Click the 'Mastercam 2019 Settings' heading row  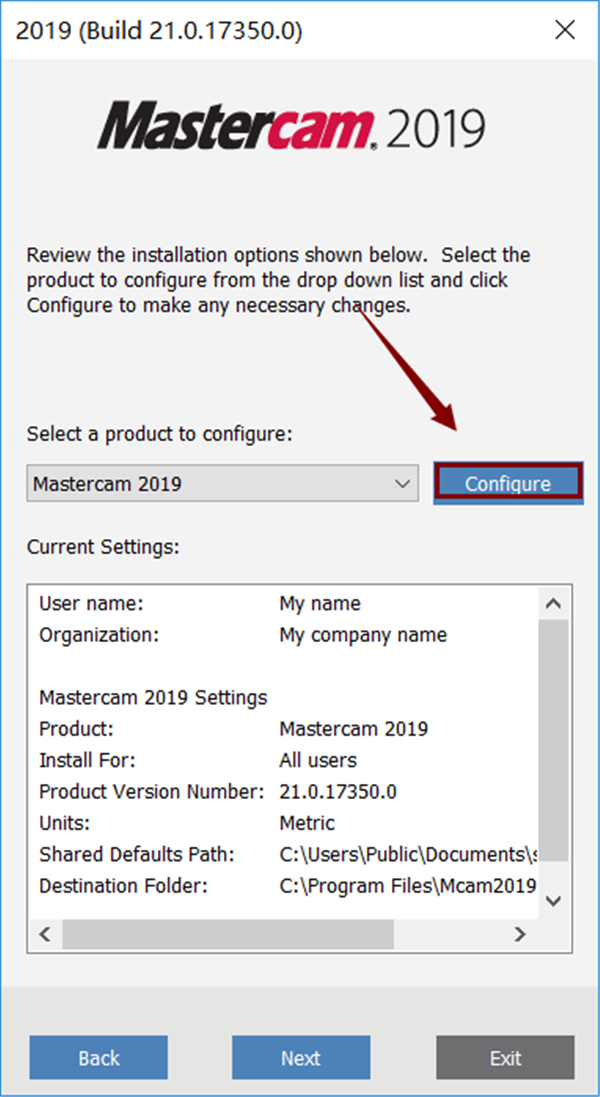pos(153,698)
